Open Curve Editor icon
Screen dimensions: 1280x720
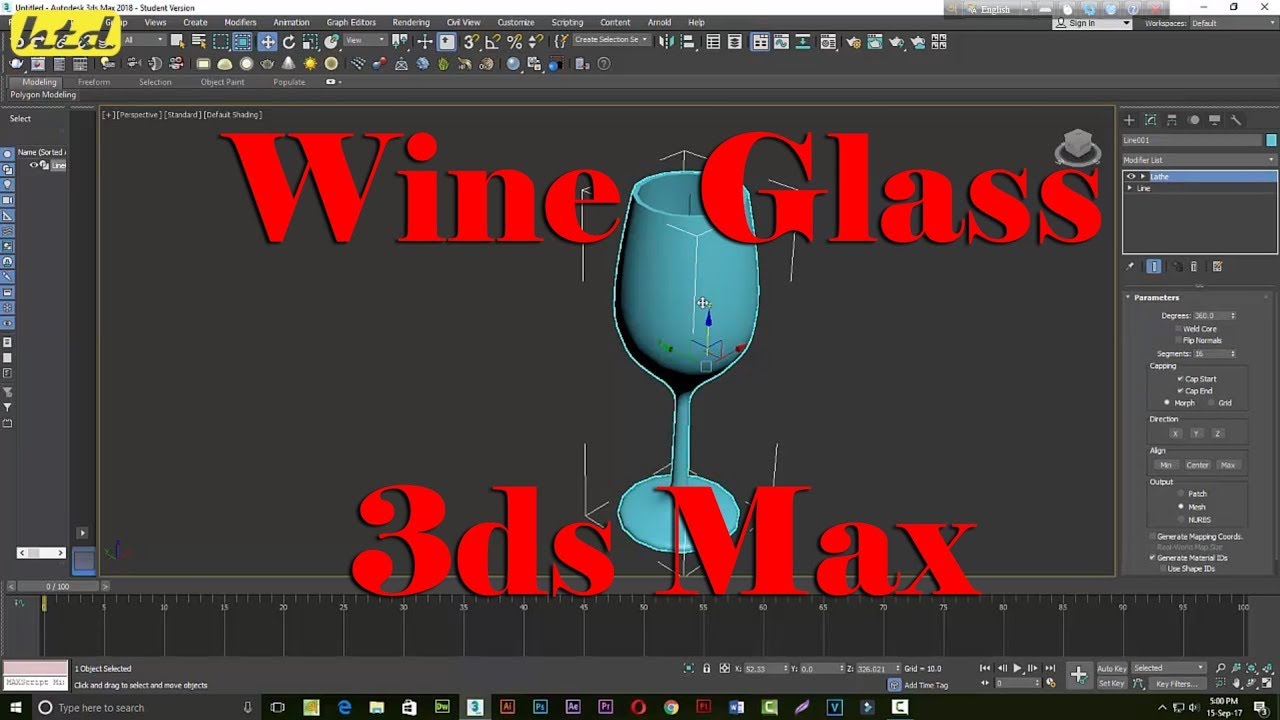pos(783,41)
